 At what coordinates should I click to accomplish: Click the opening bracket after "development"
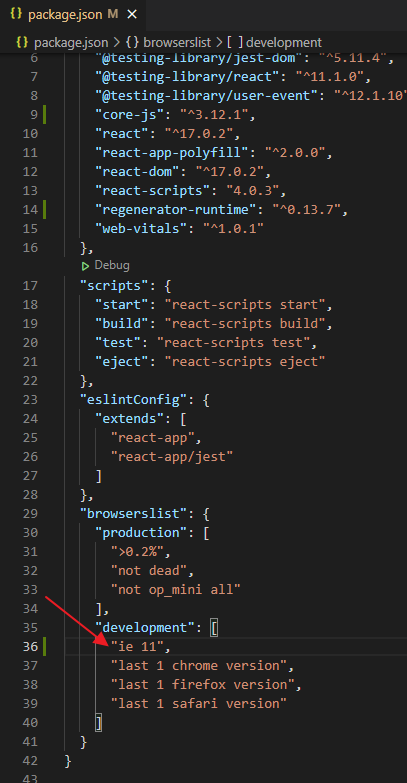tap(214, 628)
